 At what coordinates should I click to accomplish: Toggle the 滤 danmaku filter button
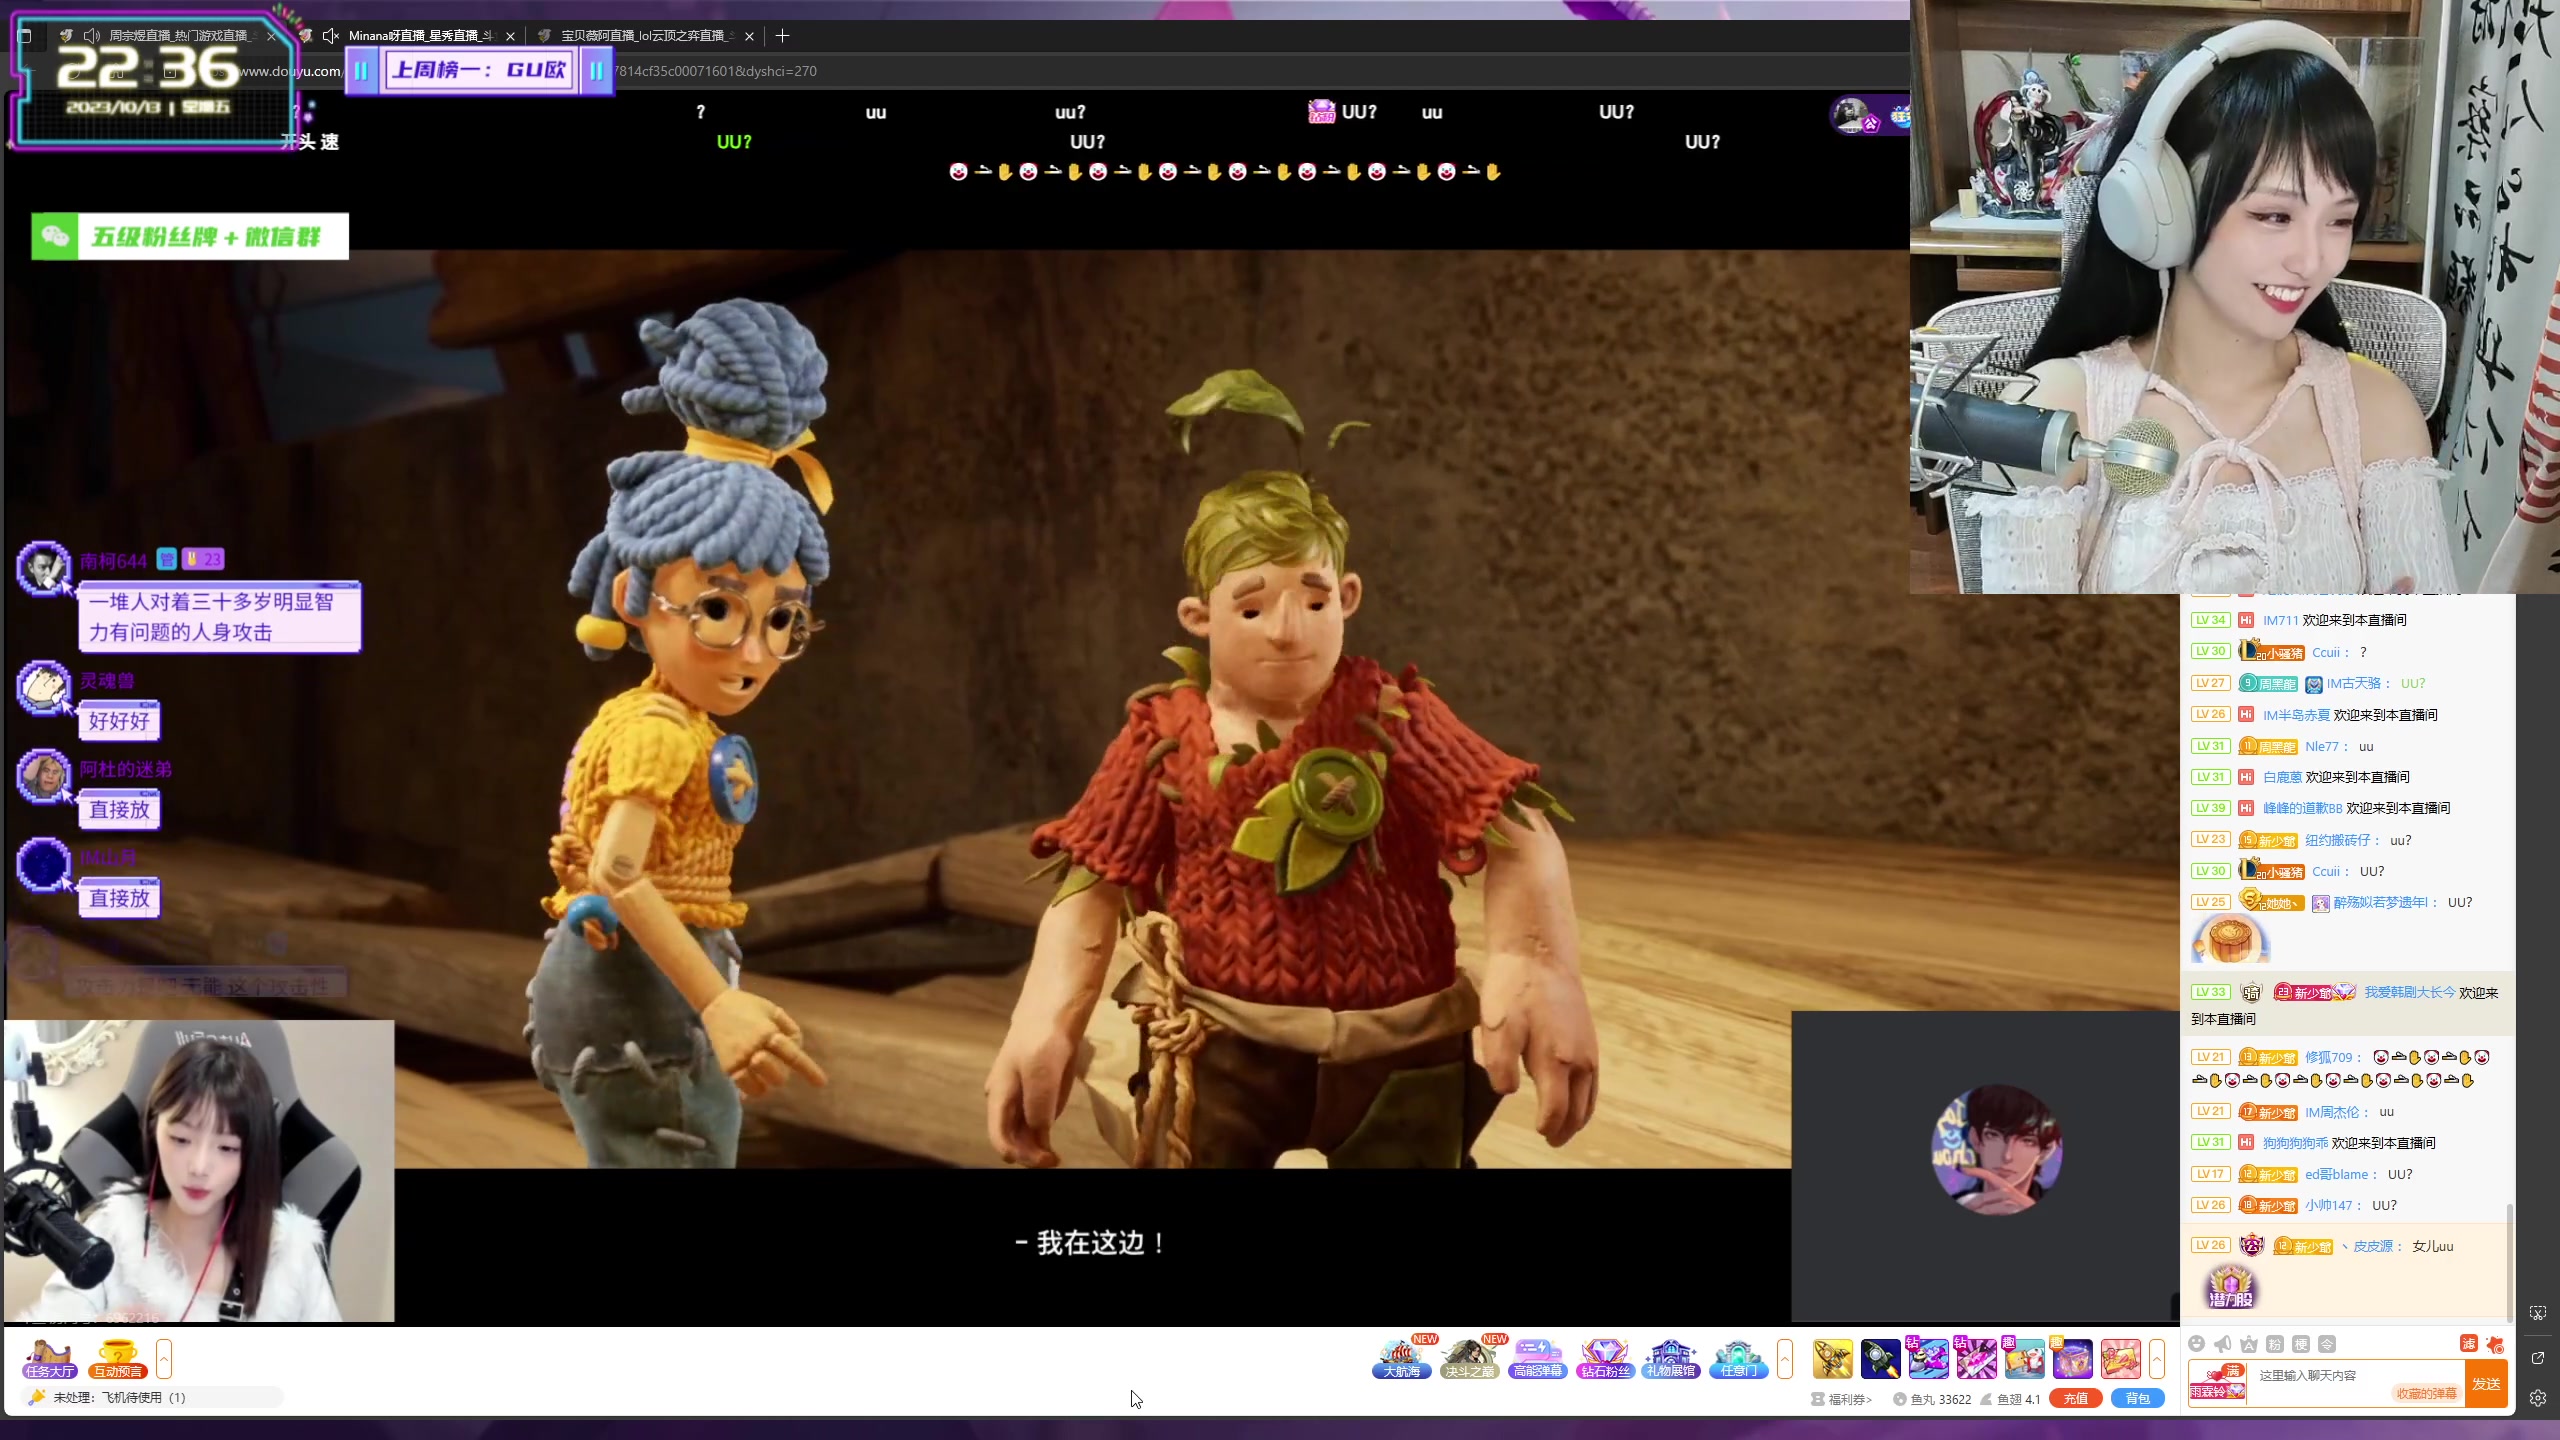[2468, 1344]
